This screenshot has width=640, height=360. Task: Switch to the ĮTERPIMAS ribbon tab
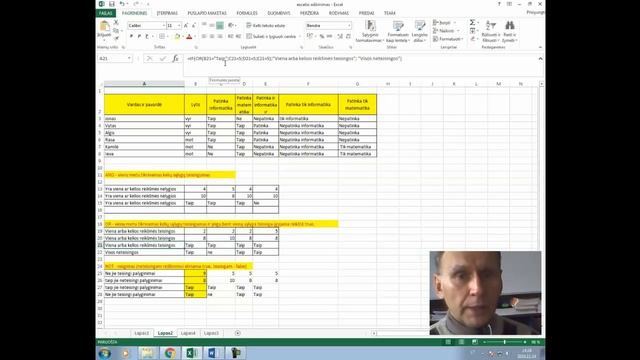[167, 13]
